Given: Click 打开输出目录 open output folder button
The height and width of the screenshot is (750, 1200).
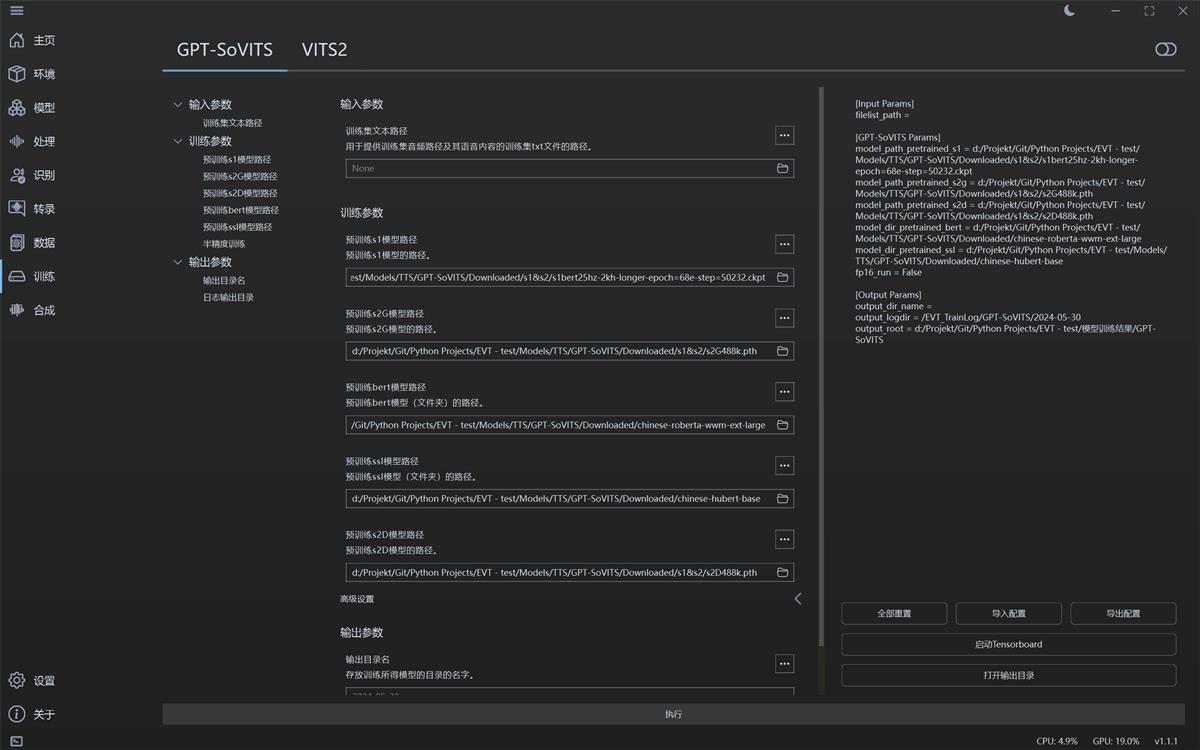Looking at the screenshot, I should (1008, 675).
